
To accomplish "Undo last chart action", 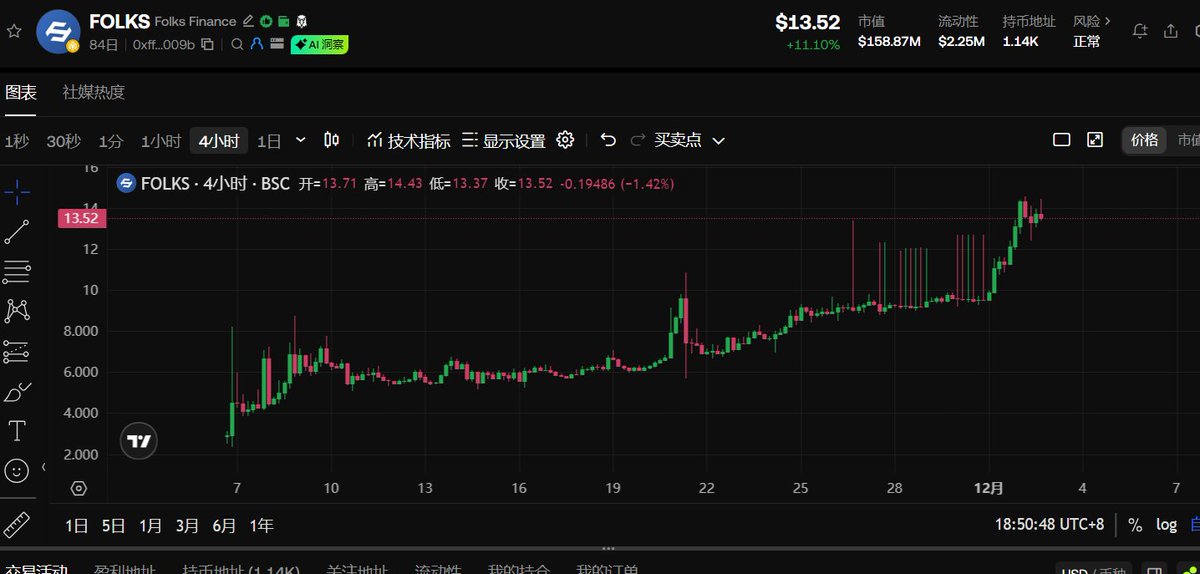I will point(608,140).
